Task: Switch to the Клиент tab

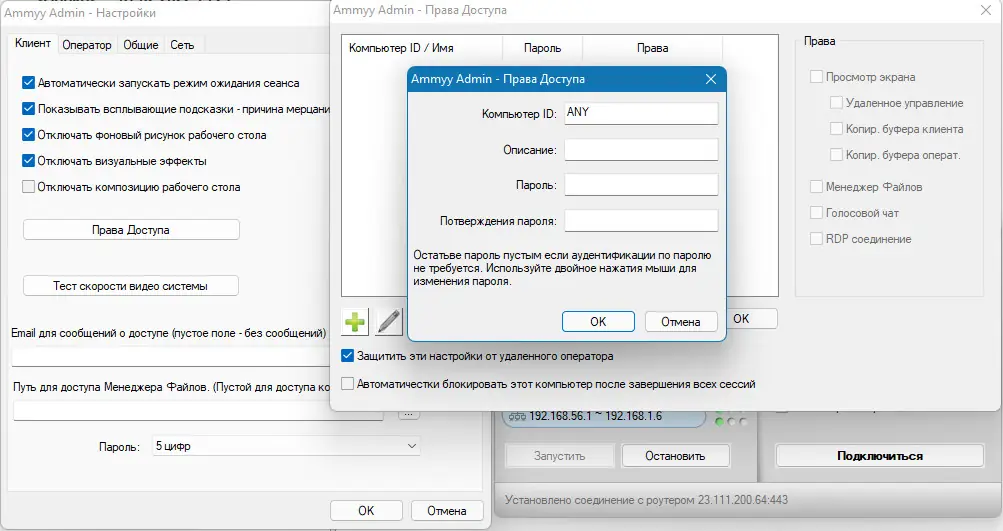Action: point(33,44)
